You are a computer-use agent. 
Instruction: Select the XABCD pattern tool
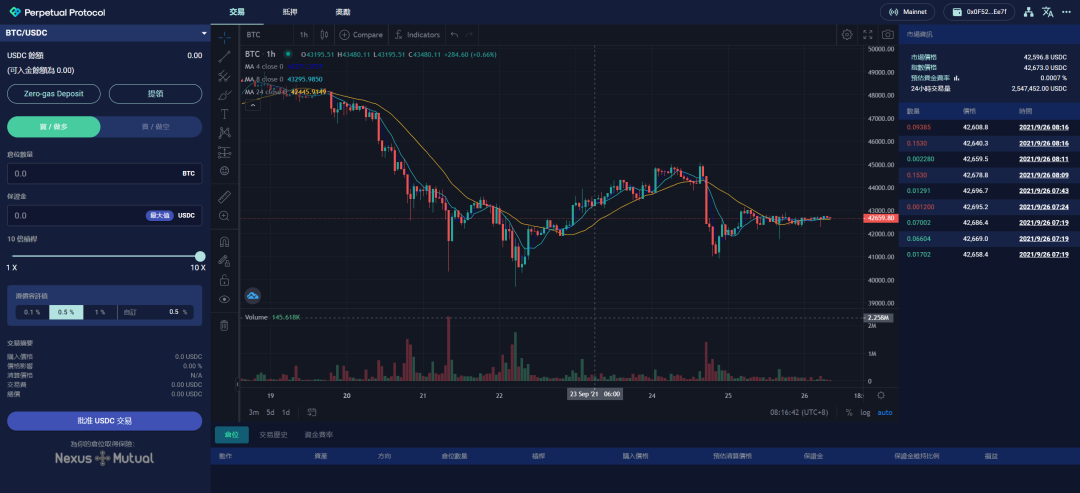[224, 132]
